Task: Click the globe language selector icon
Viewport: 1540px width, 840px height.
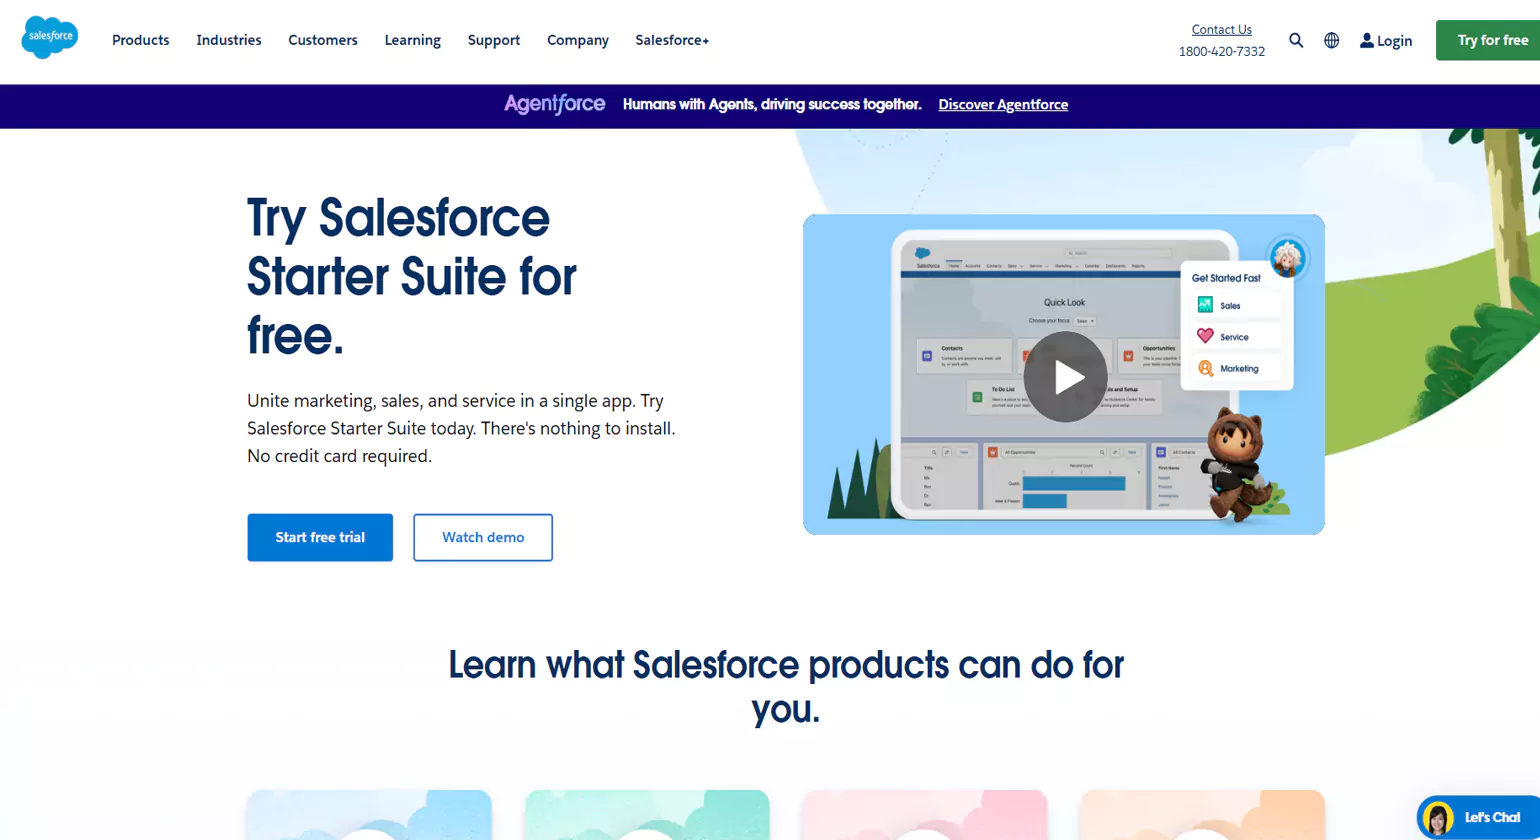Action: pyautogui.click(x=1330, y=40)
